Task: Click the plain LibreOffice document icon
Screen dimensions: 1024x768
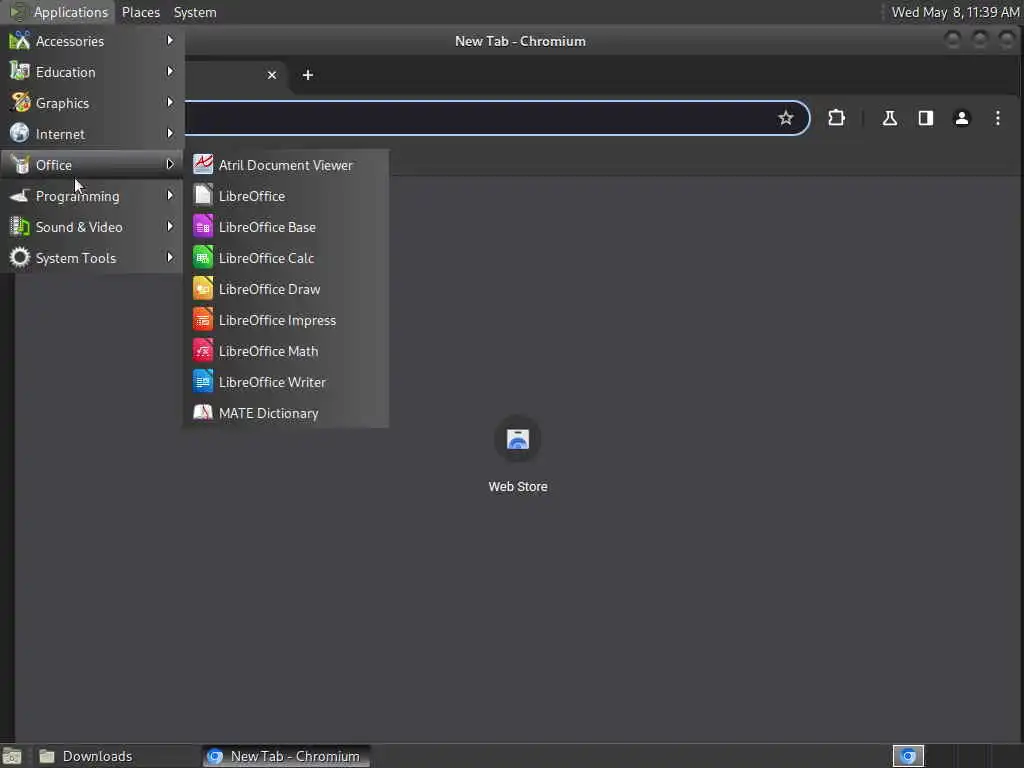Action: pyautogui.click(x=202, y=195)
